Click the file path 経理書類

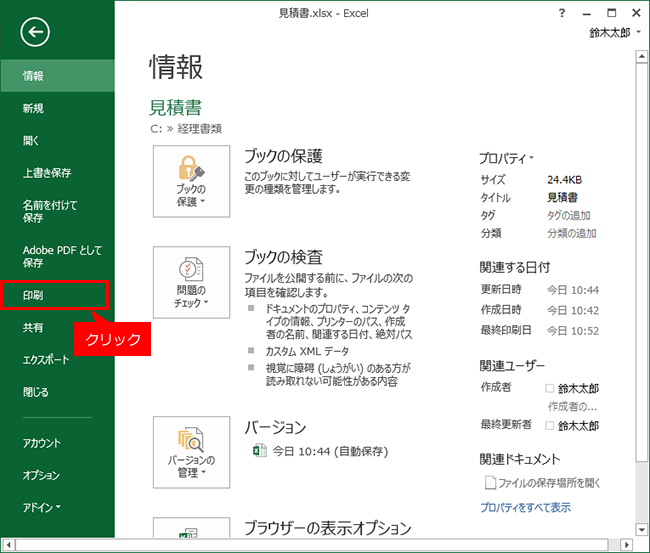[199, 129]
